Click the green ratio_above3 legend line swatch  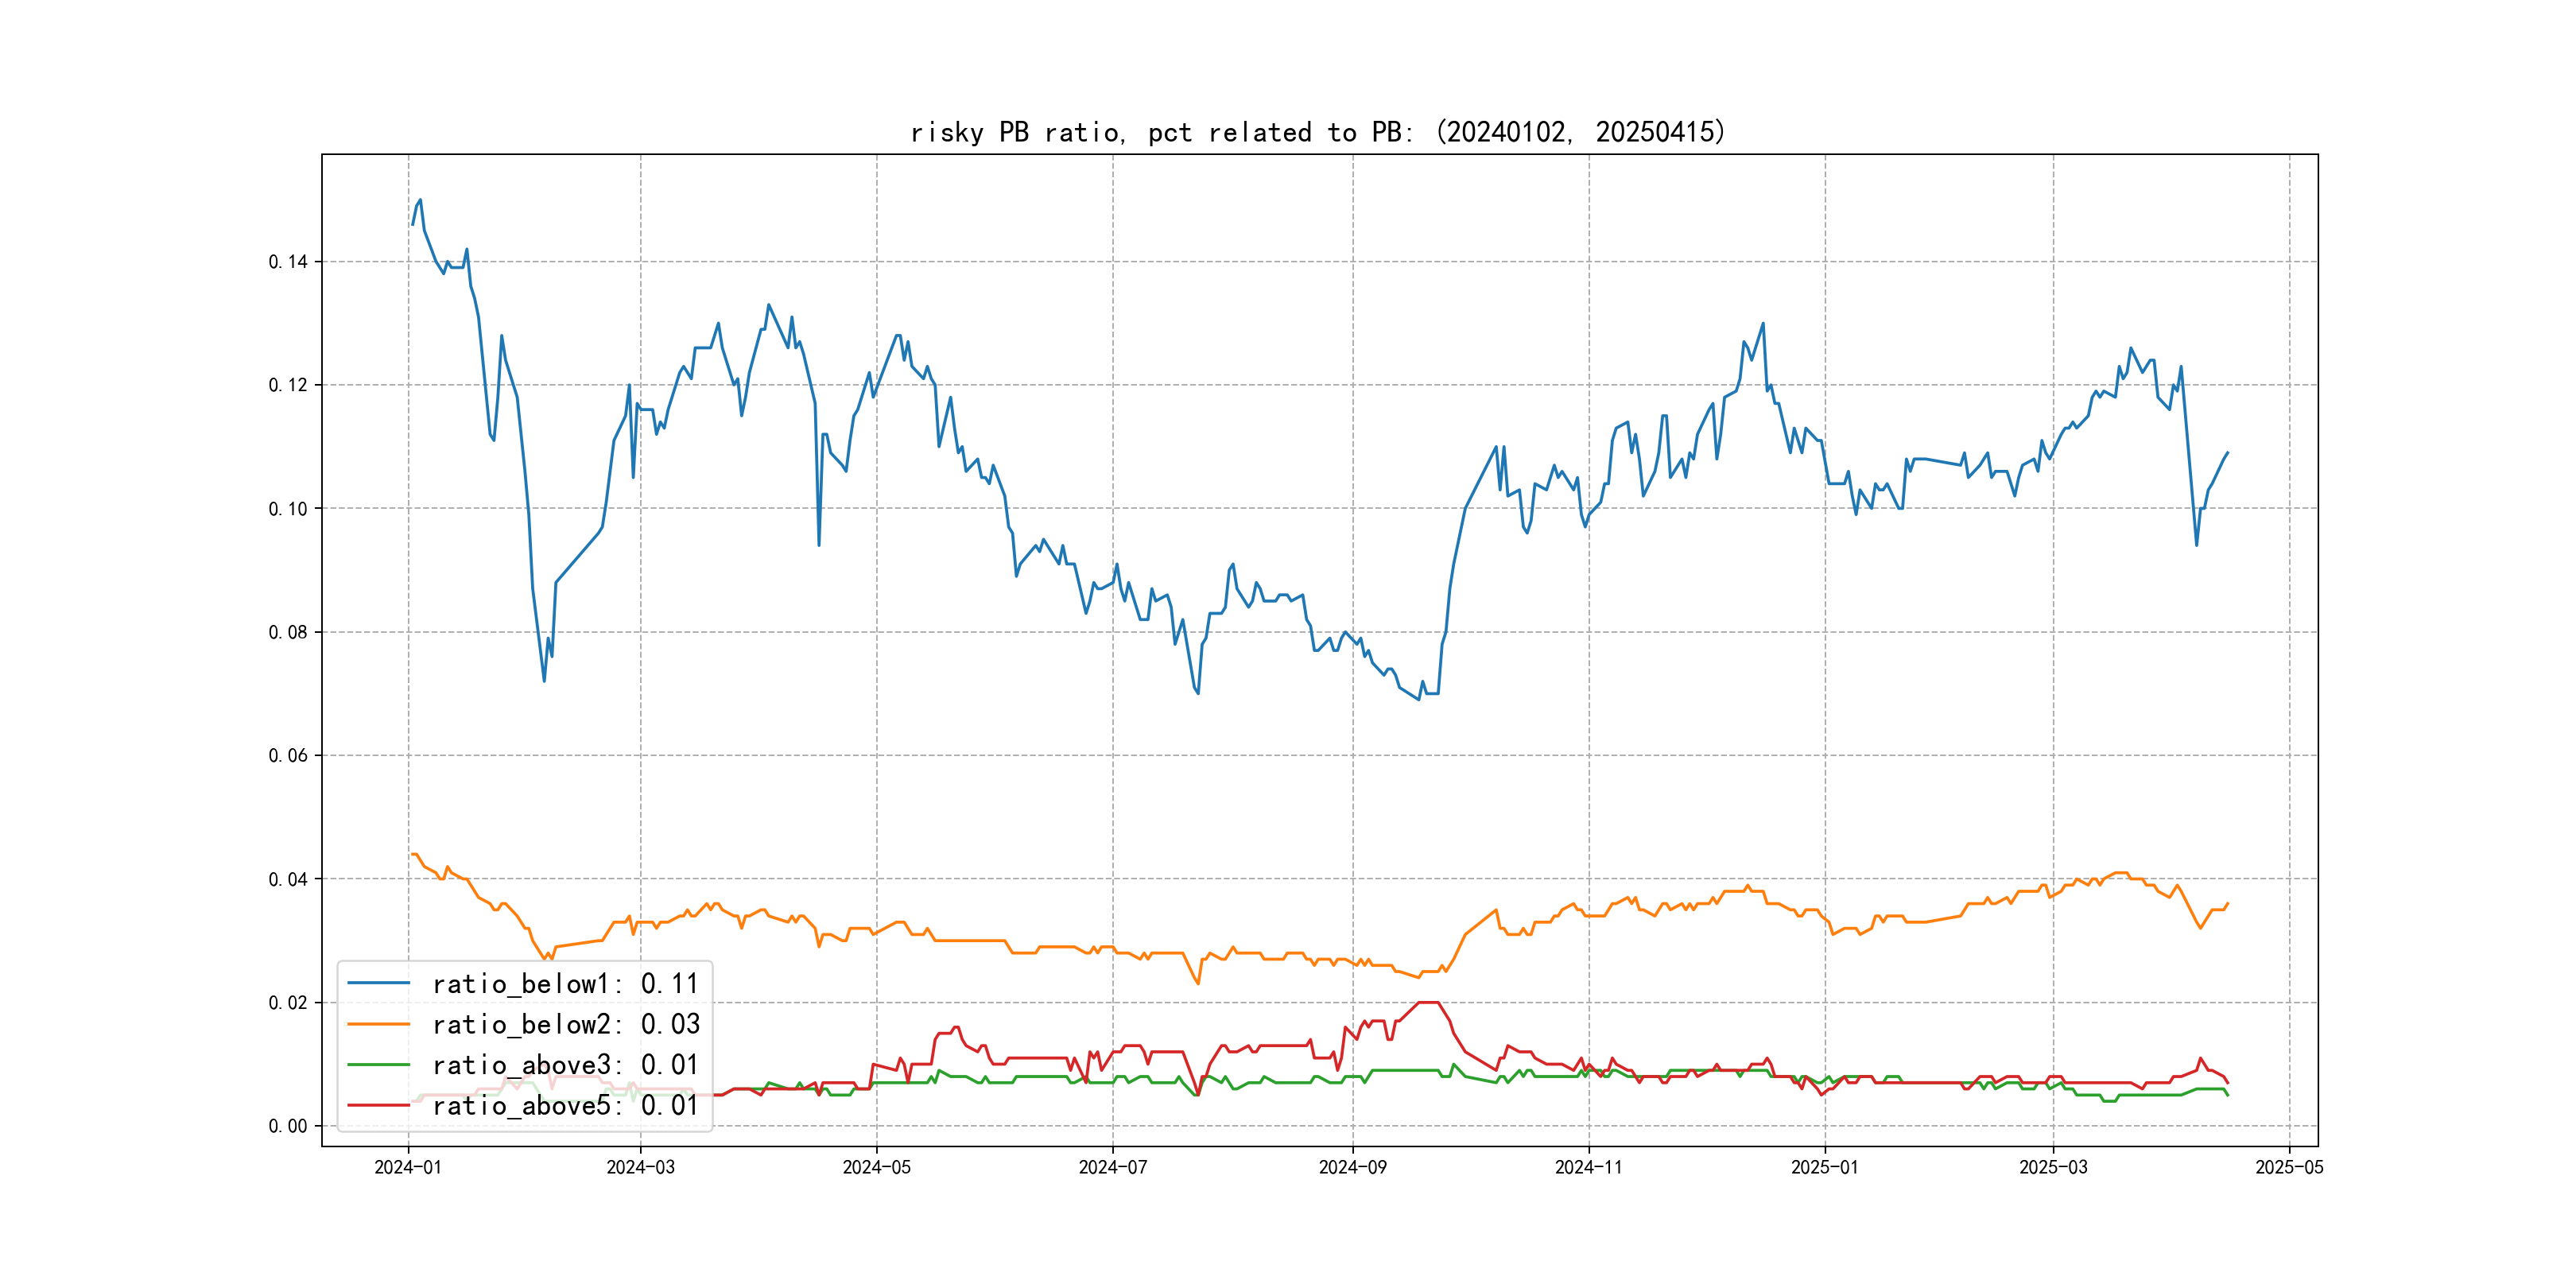coord(378,1065)
